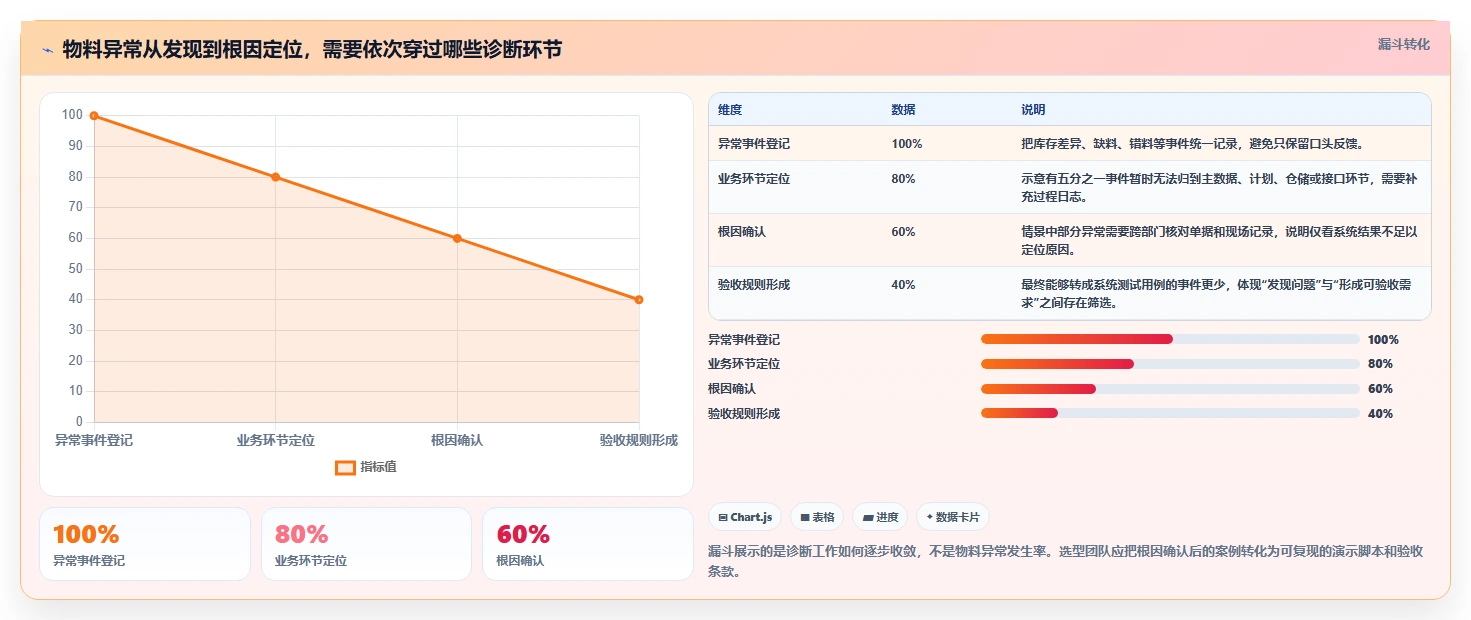Click the chart data point at value 80
This screenshot has height=620, width=1471.
point(276,177)
